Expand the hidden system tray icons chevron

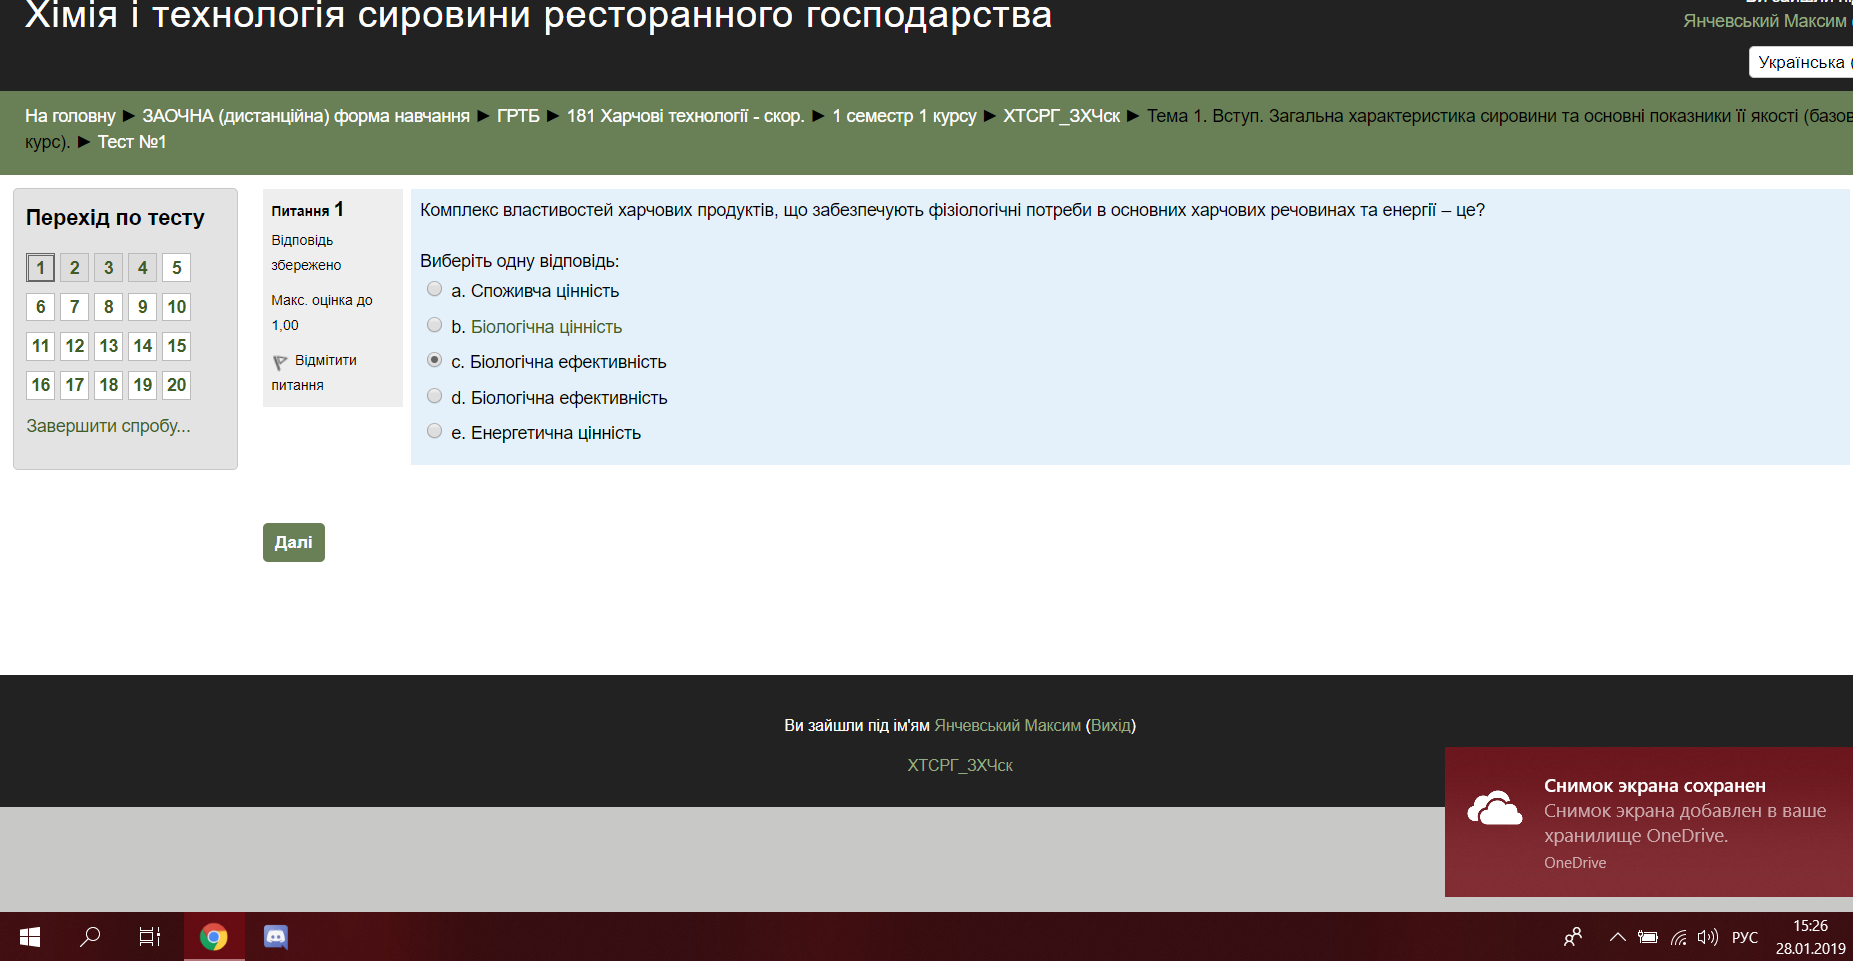(1617, 937)
